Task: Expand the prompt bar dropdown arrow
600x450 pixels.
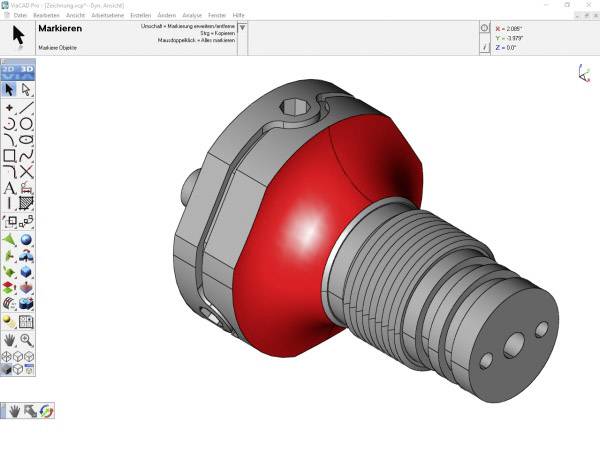Action: point(243,28)
